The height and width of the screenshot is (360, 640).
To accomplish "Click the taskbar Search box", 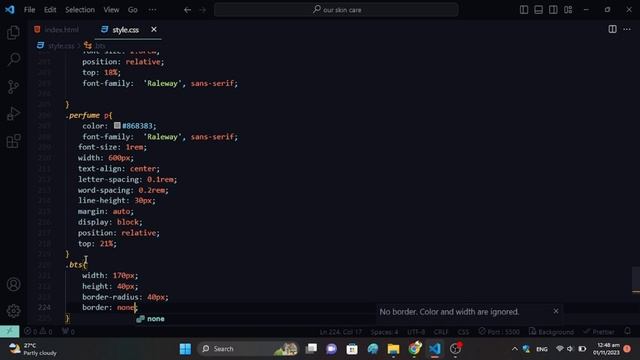I will (x=248, y=349).
